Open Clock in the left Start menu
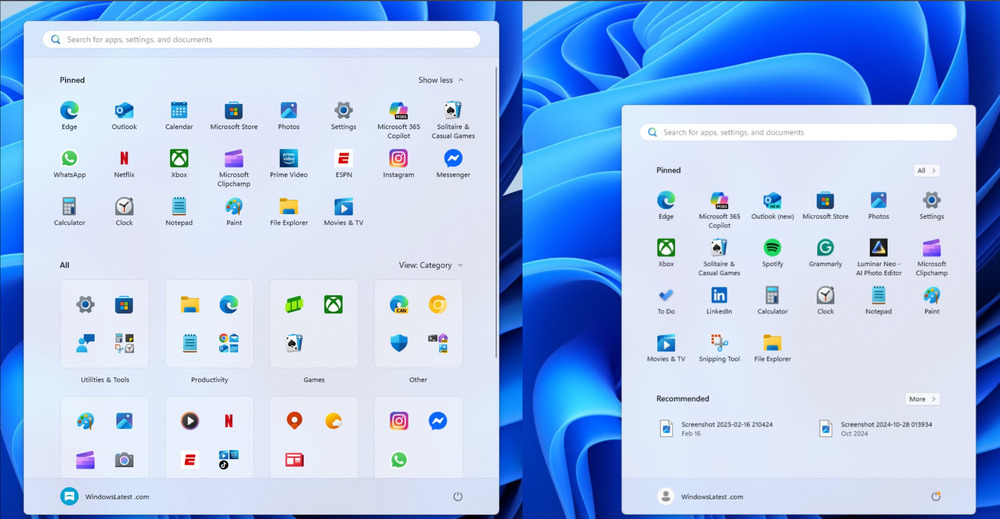Image resolution: width=1000 pixels, height=519 pixels. (124, 212)
